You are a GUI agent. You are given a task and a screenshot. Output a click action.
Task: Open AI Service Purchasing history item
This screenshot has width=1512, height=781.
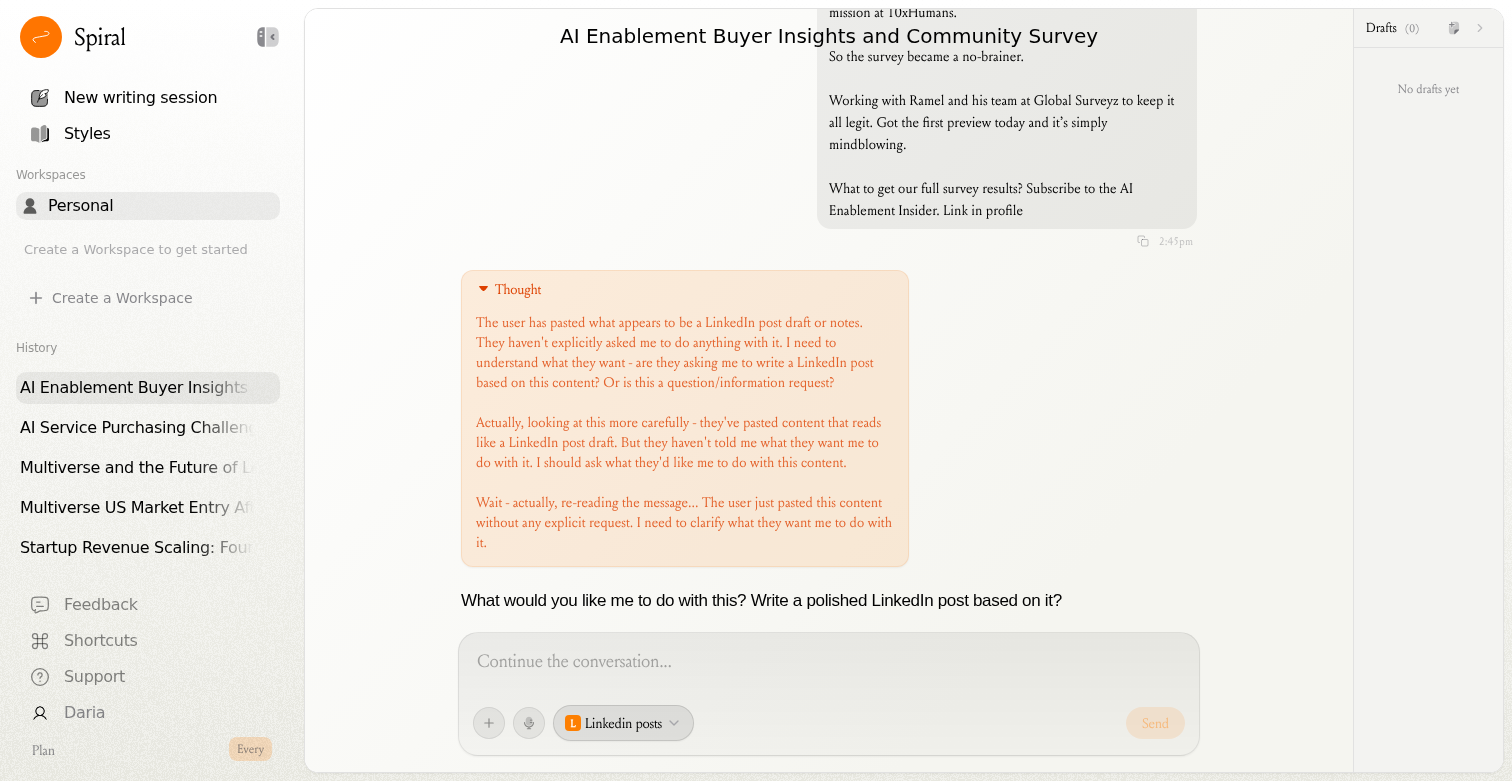click(x=136, y=428)
